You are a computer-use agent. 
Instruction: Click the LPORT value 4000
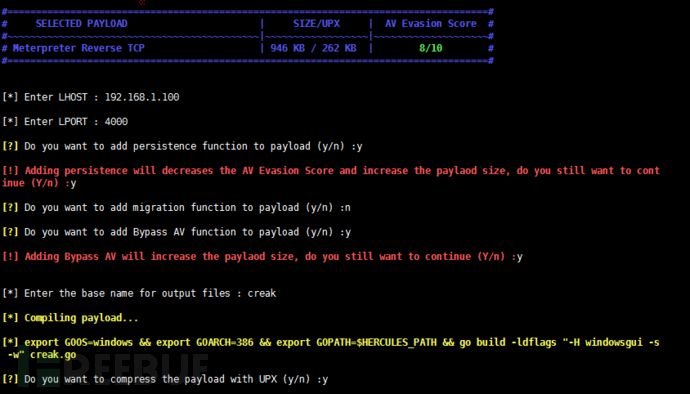pos(116,122)
